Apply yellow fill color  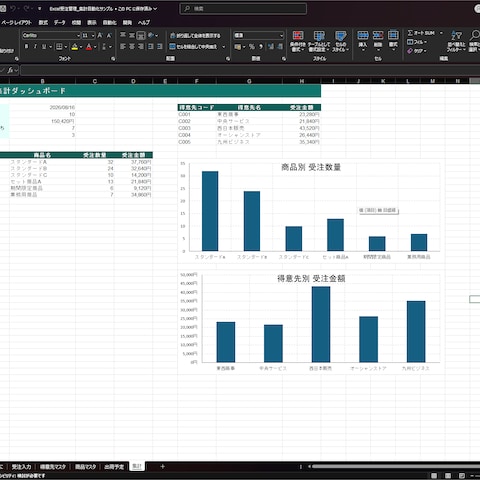[75, 47]
